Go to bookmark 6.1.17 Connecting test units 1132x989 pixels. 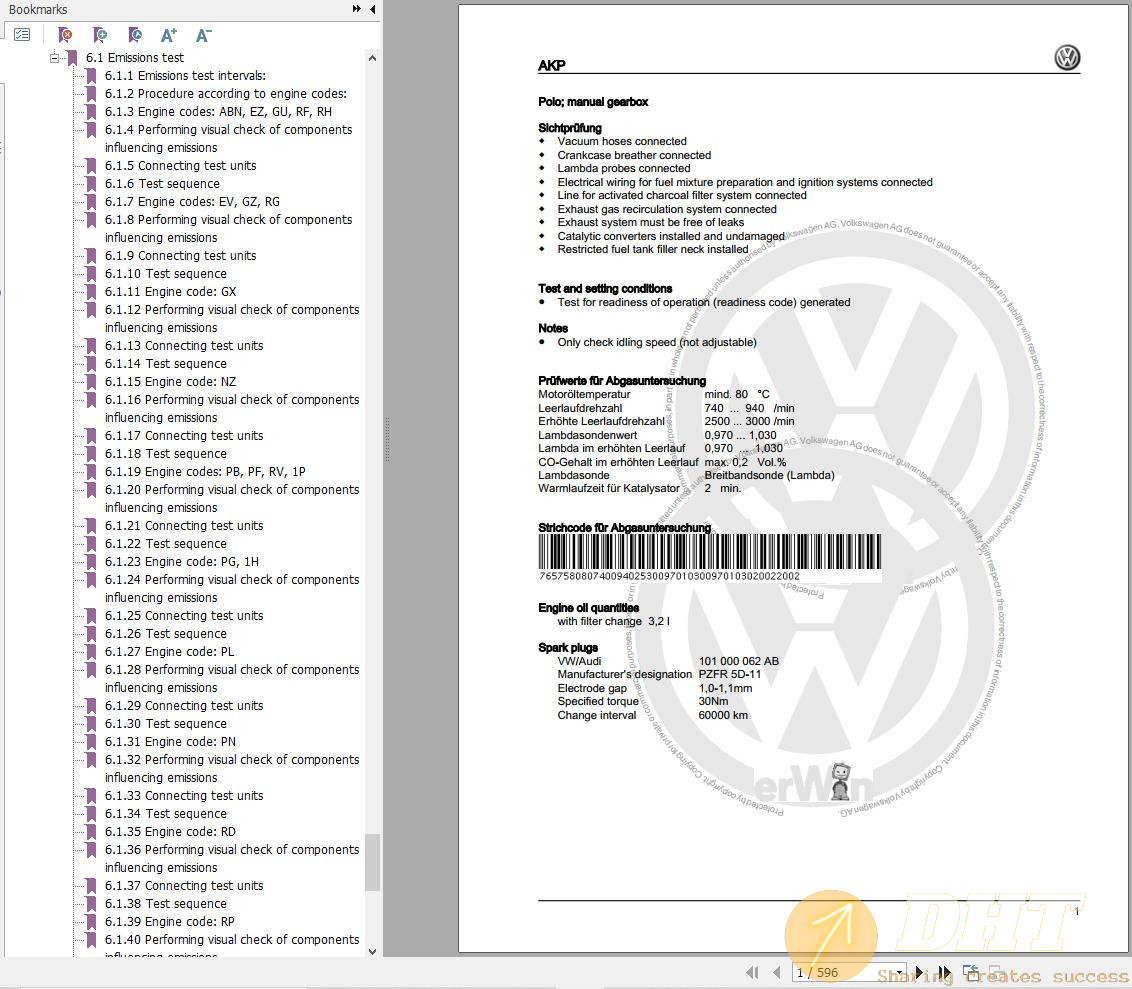[184, 436]
